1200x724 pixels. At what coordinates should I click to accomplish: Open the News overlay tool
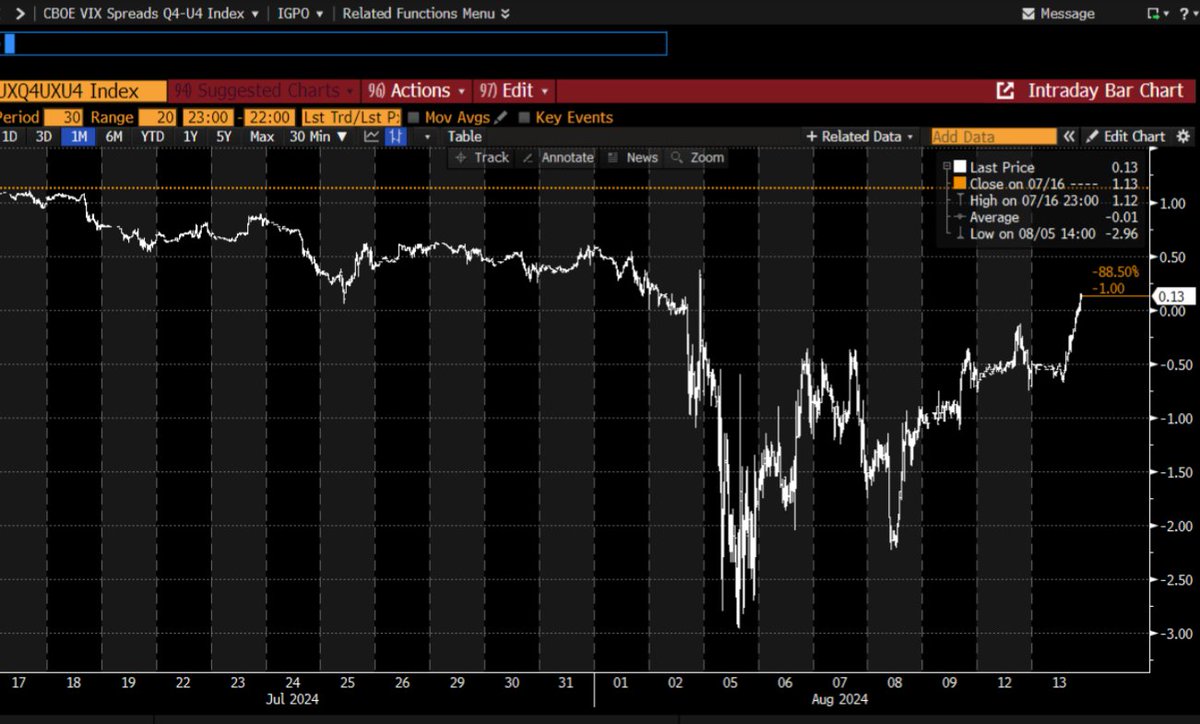coord(632,157)
